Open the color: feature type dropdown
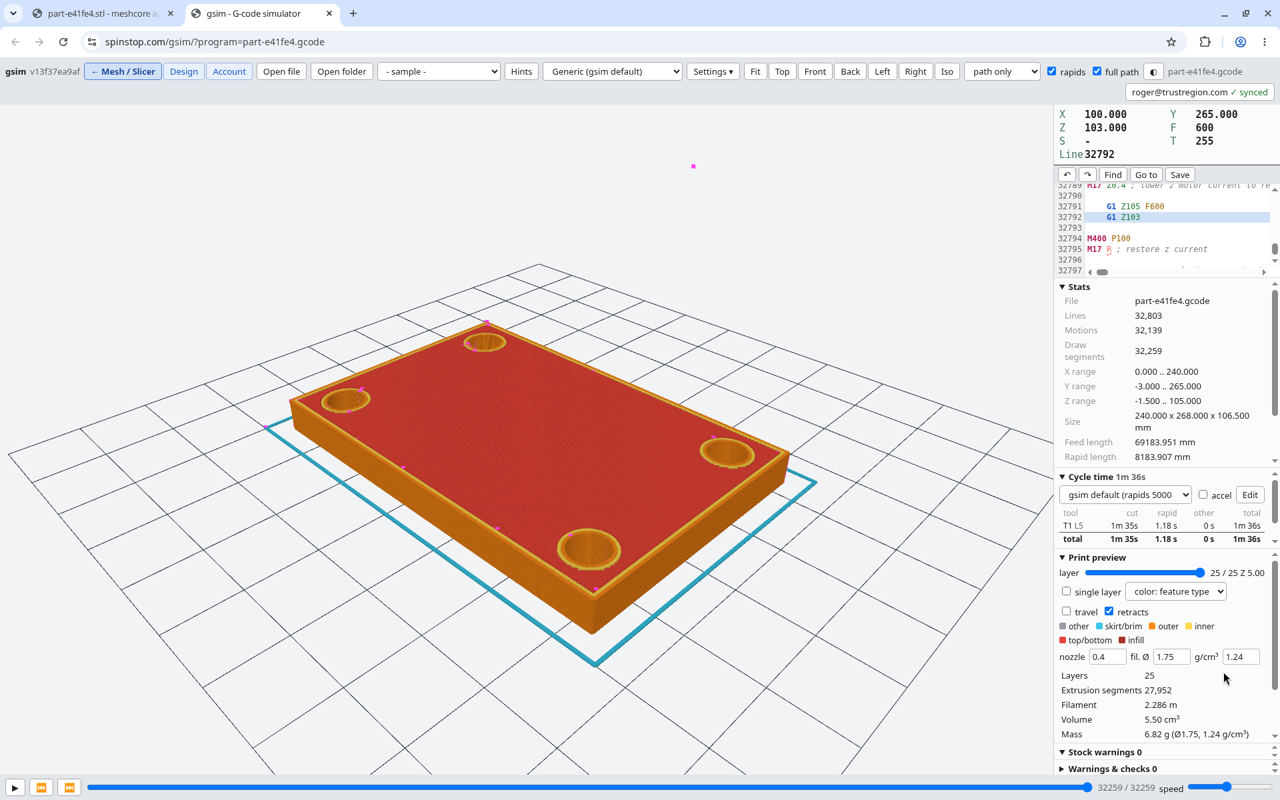 point(1175,592)
